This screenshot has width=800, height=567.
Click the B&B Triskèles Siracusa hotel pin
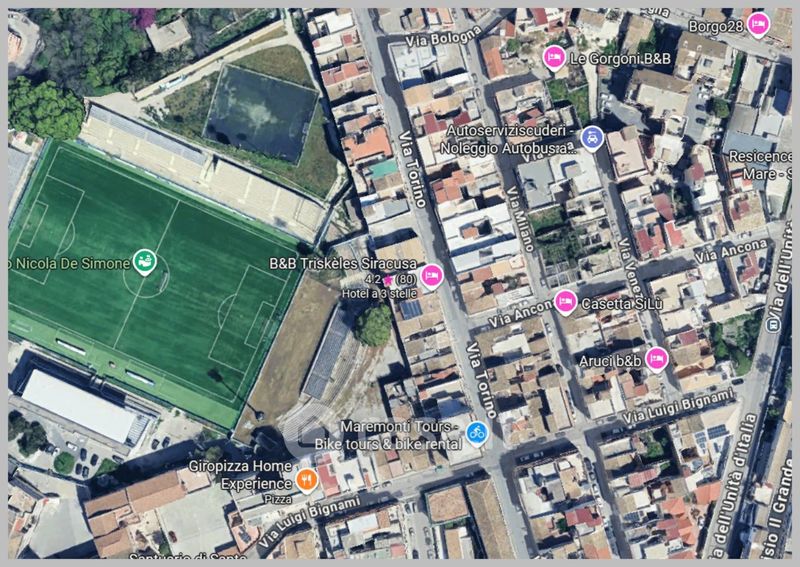click(x=432, y=275)
